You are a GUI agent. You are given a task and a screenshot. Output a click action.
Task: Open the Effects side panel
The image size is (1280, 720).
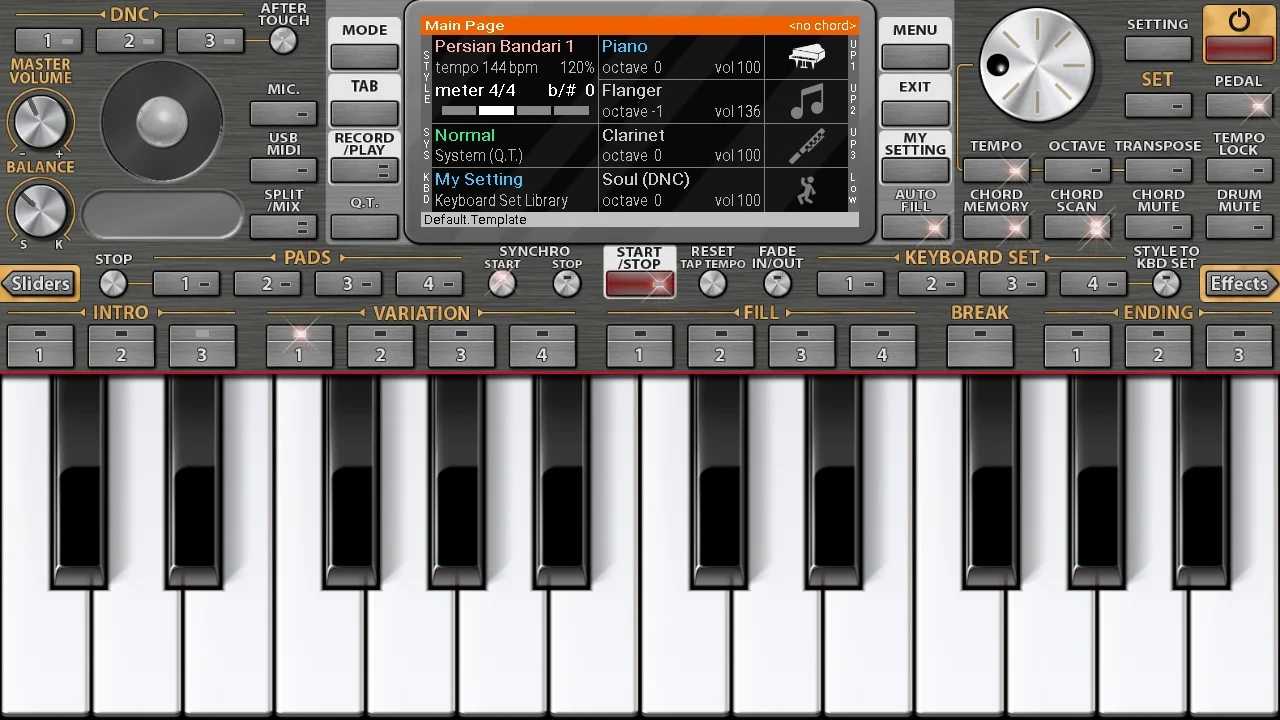[1239, 284]
